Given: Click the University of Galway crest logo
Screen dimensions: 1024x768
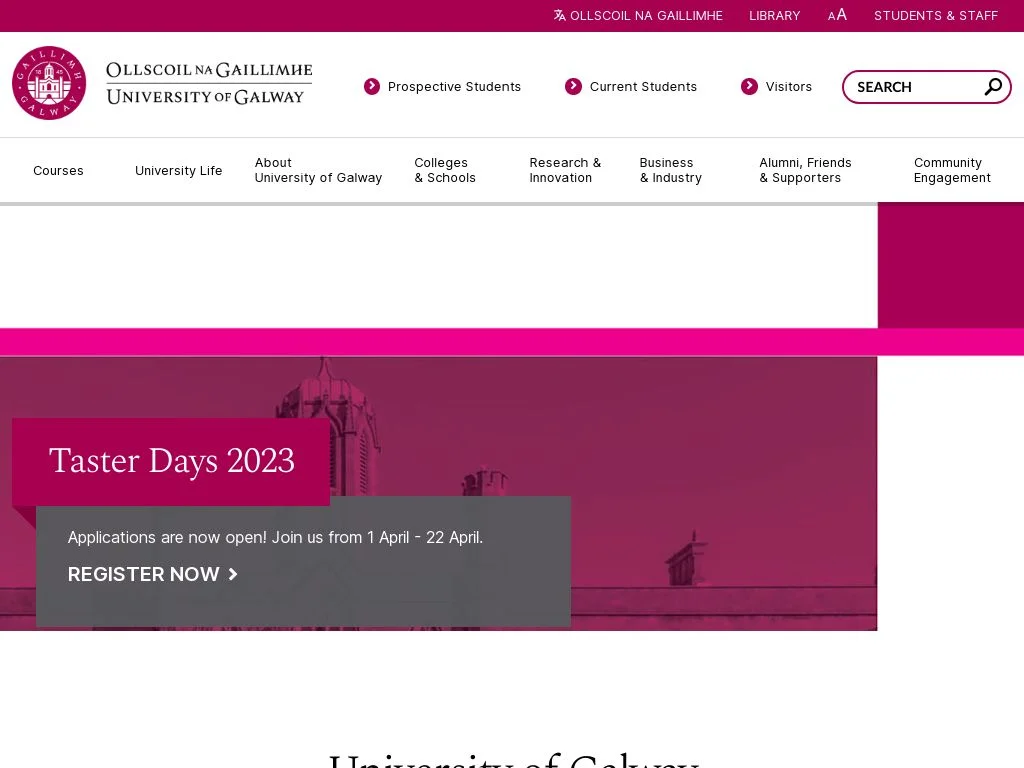Looking at the screenshot, I should (49, 83).
